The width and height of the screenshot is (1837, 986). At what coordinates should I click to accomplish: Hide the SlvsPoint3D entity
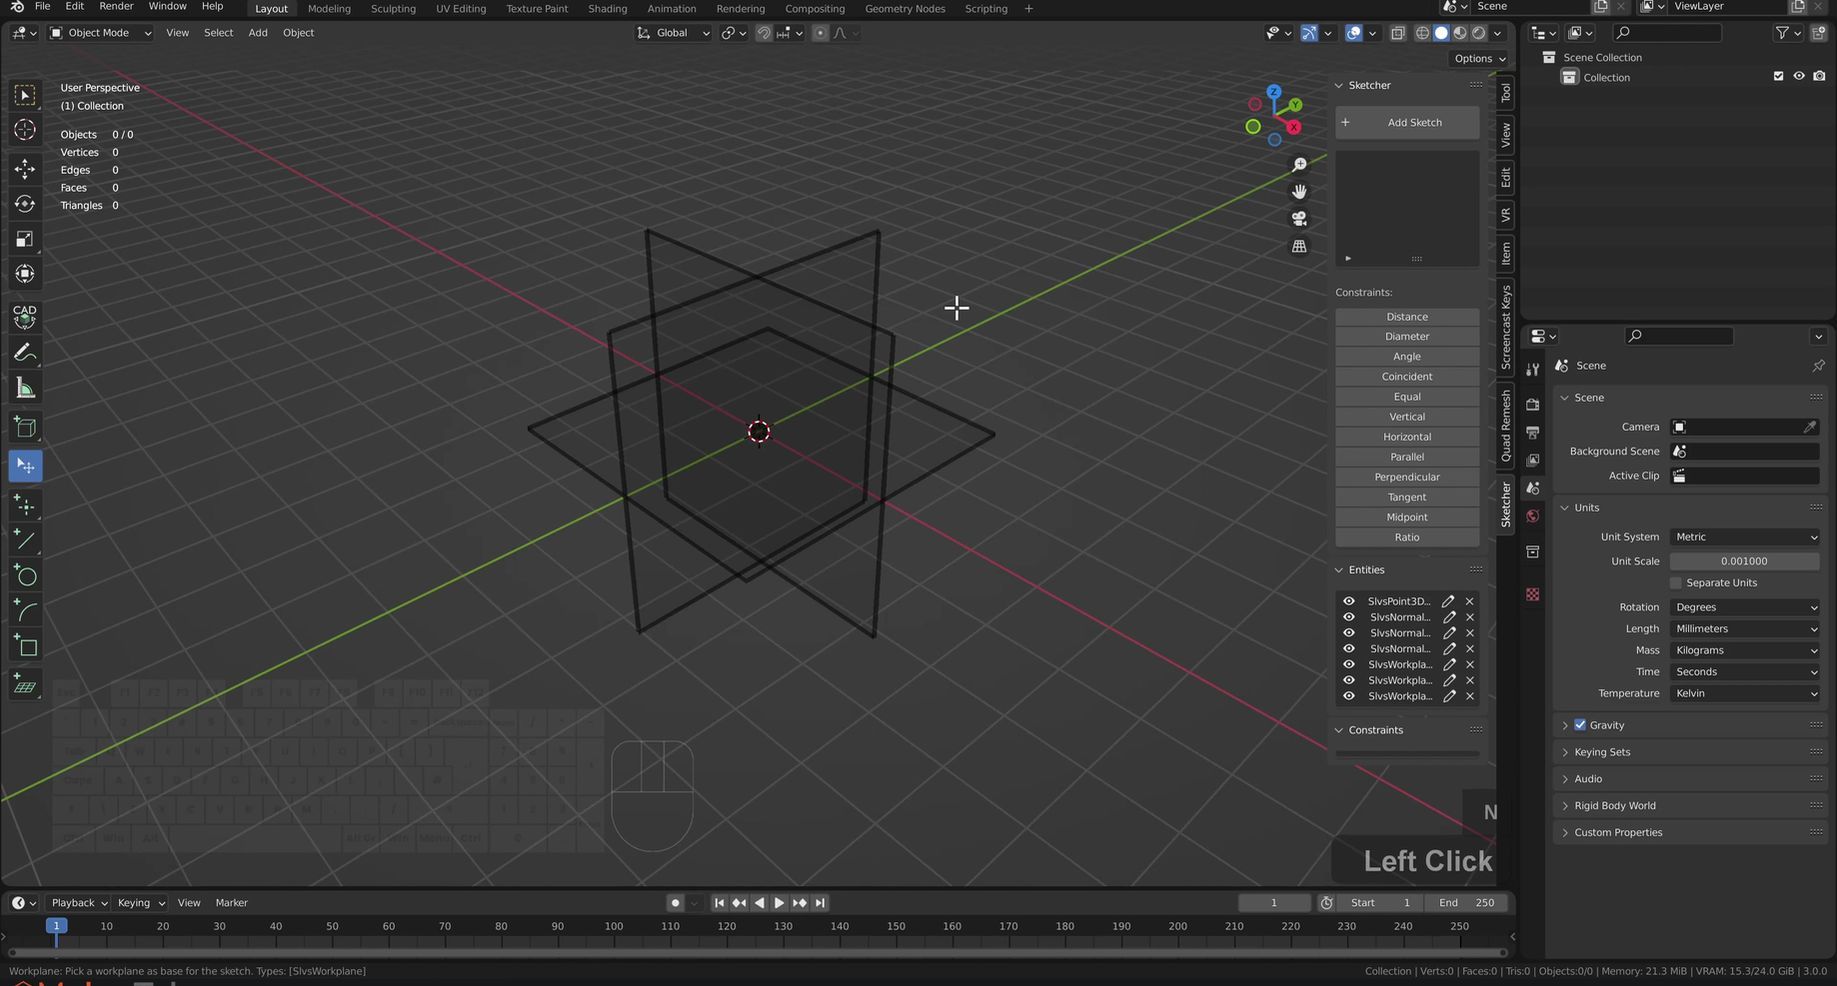[x=1348, y=601]
